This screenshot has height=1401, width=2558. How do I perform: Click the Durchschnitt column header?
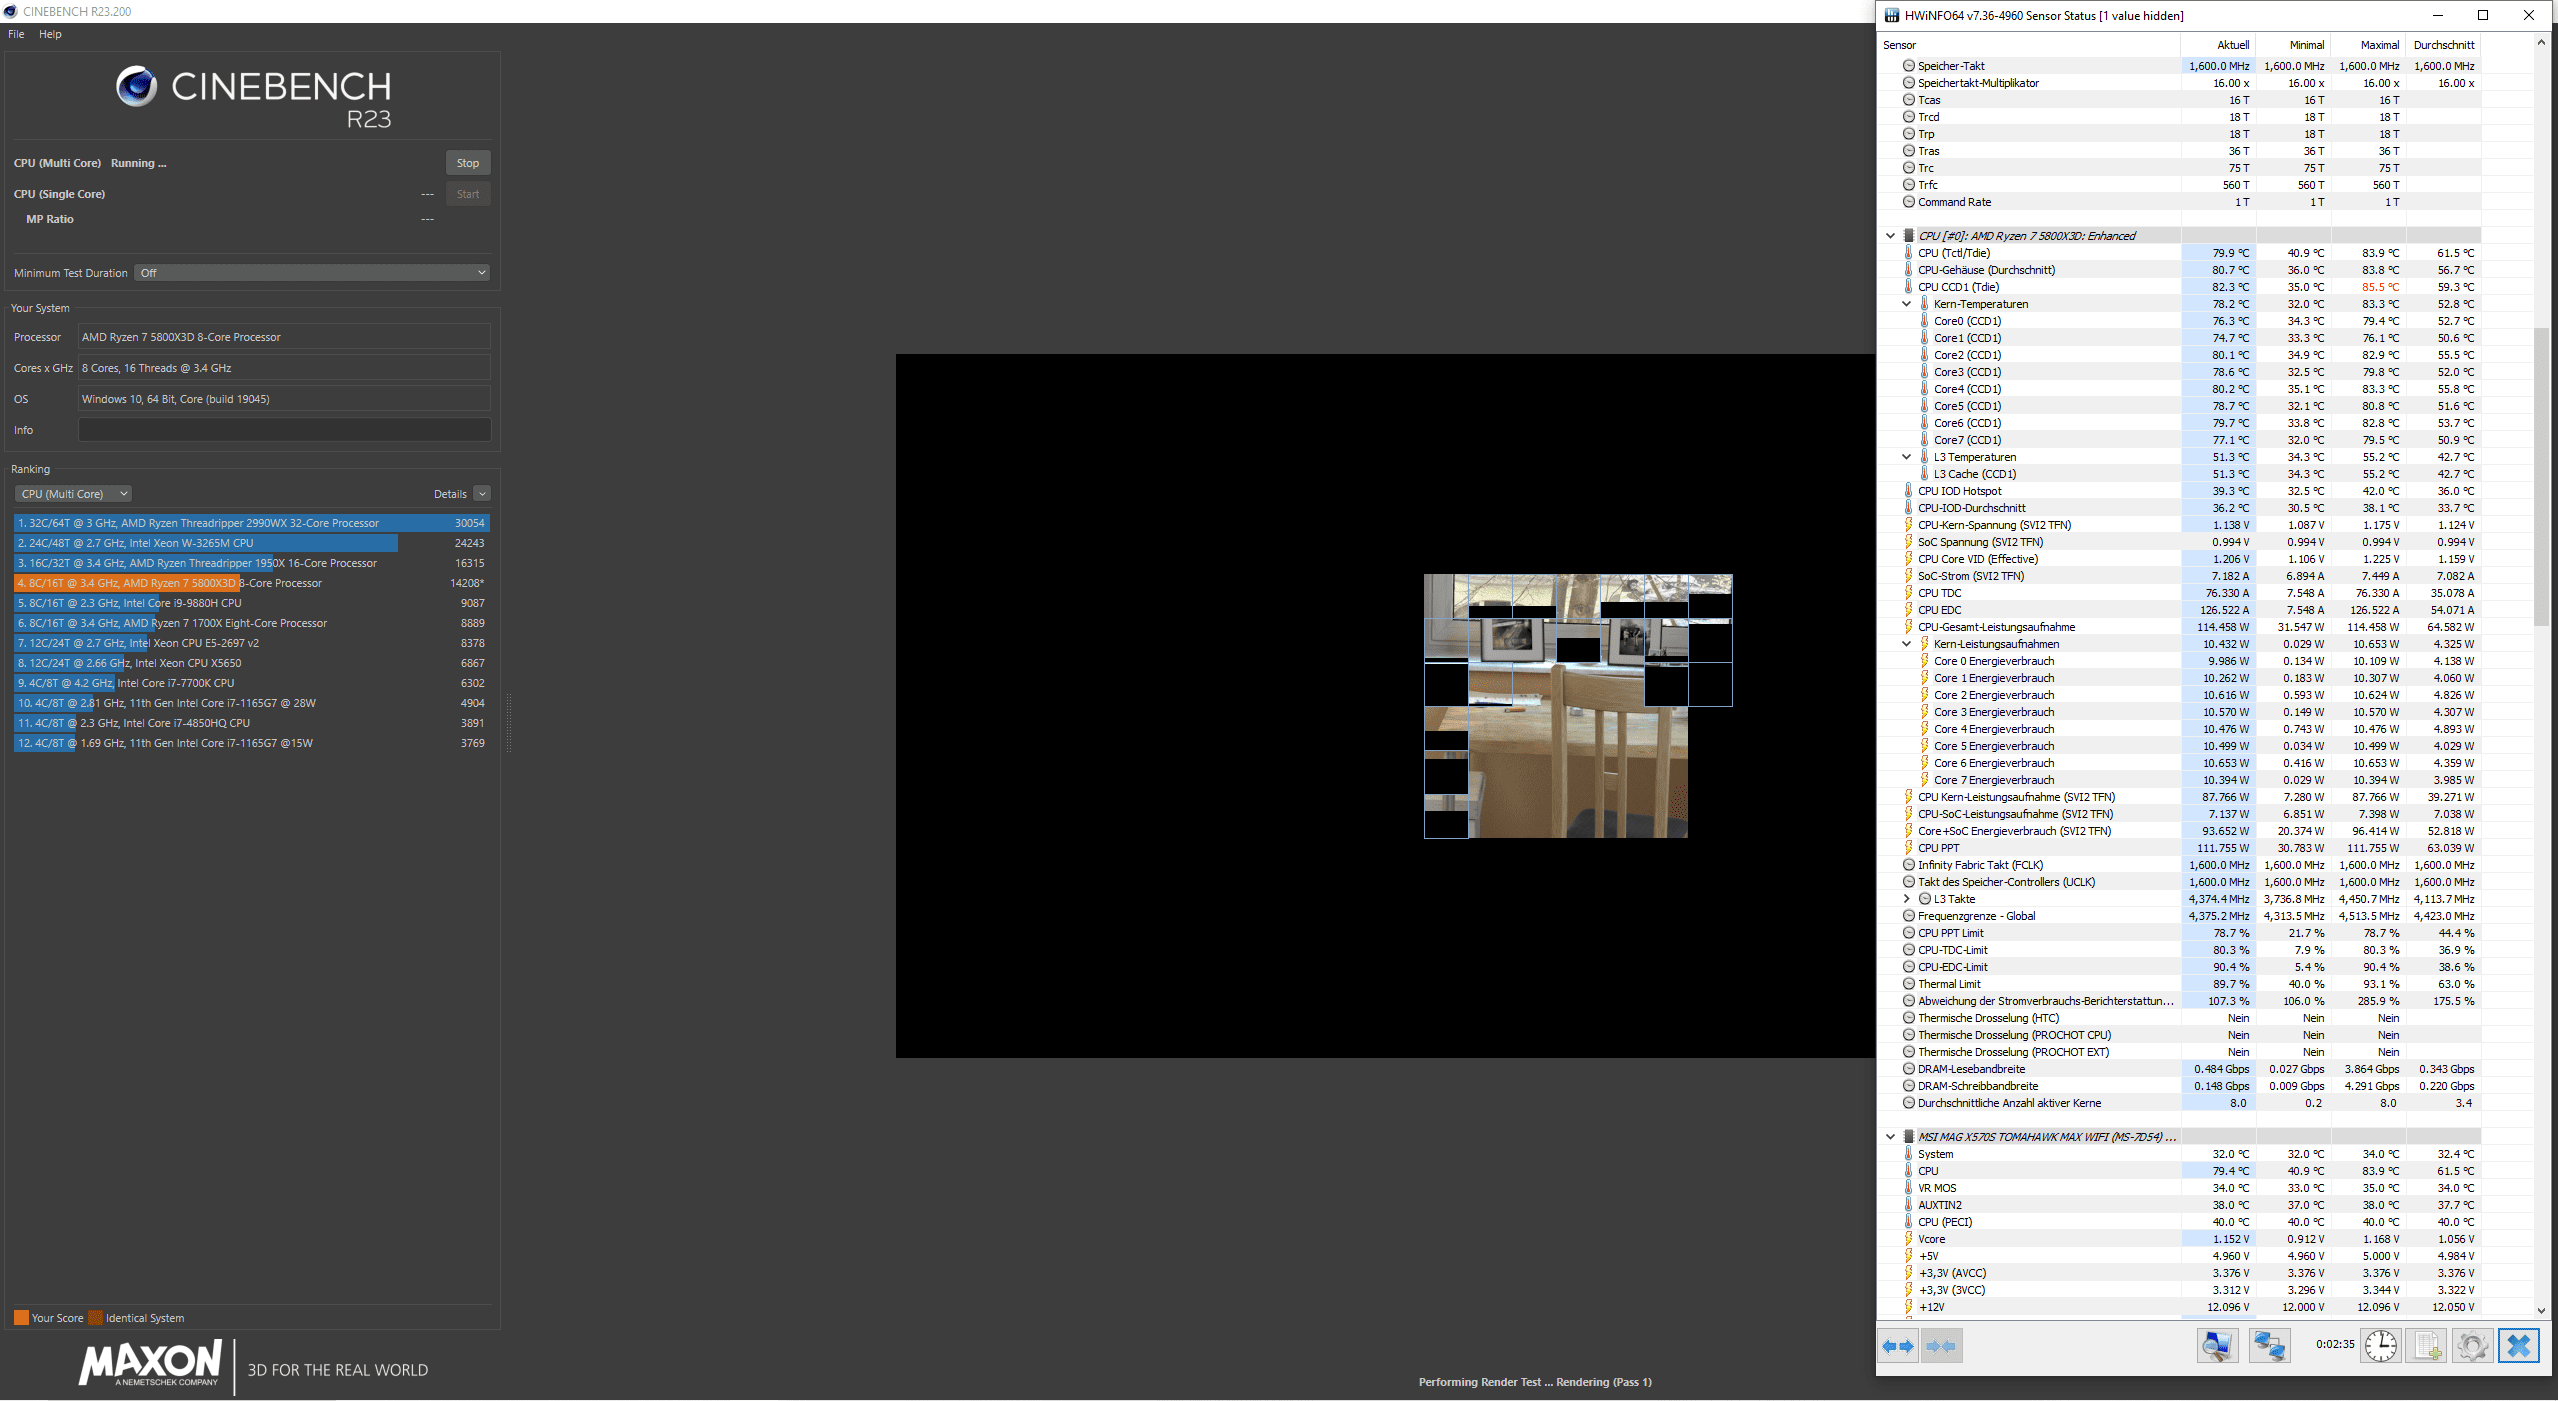click(2444, 45)
